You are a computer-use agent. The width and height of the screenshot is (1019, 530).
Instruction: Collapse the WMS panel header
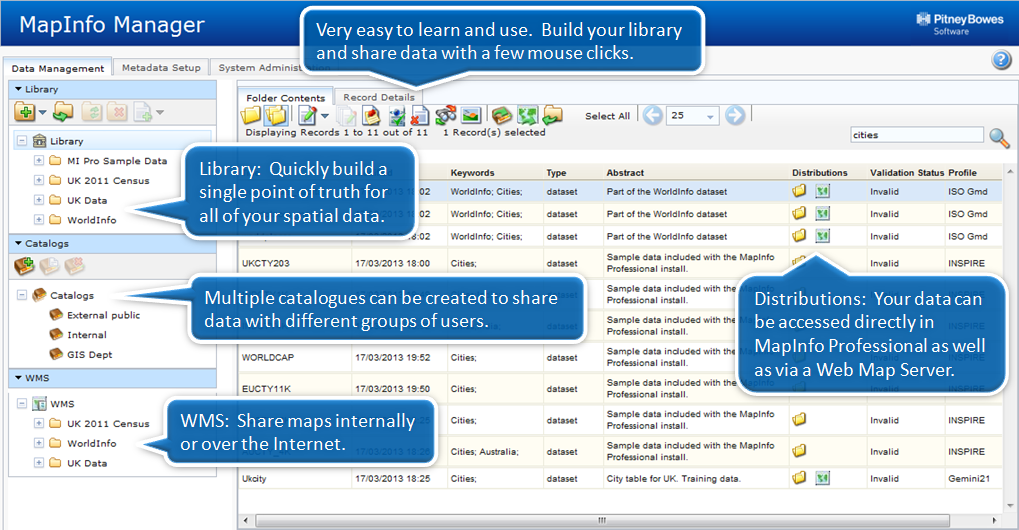pos(112,377)
